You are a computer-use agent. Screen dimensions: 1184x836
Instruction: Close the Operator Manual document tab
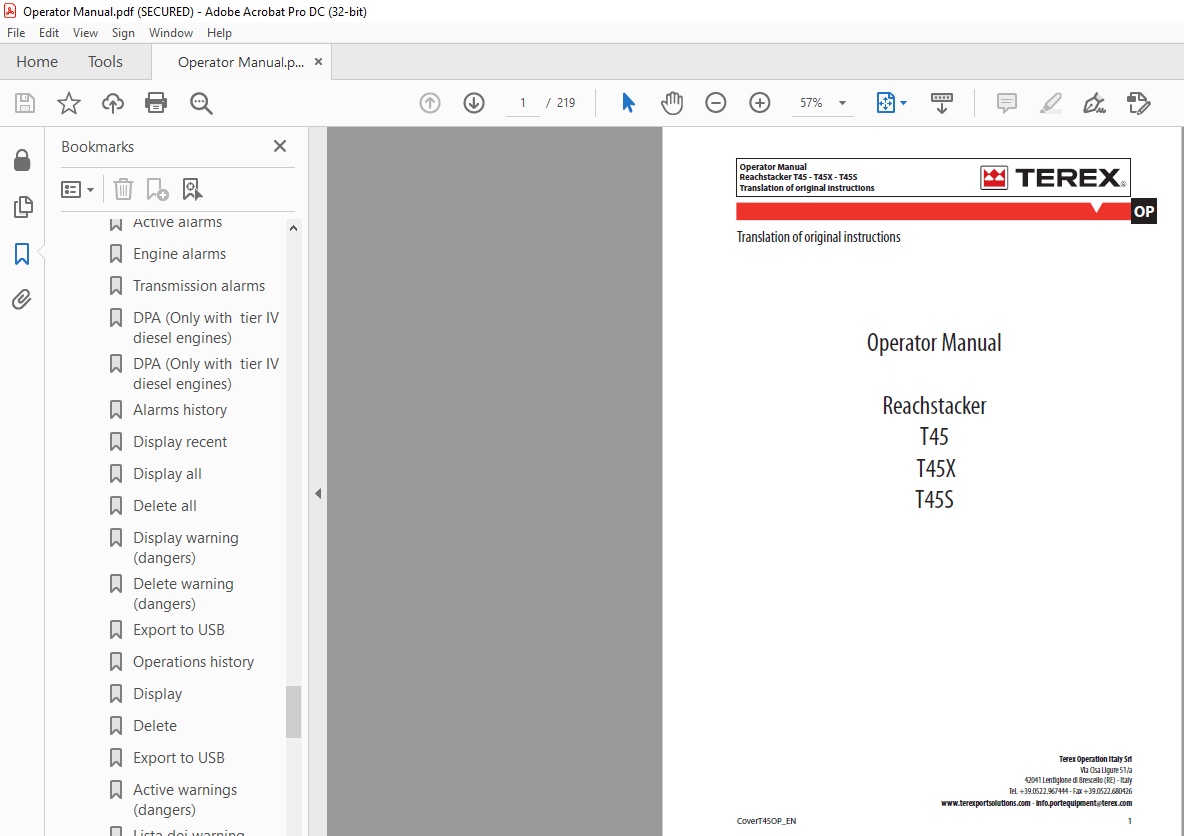point(319,62)
